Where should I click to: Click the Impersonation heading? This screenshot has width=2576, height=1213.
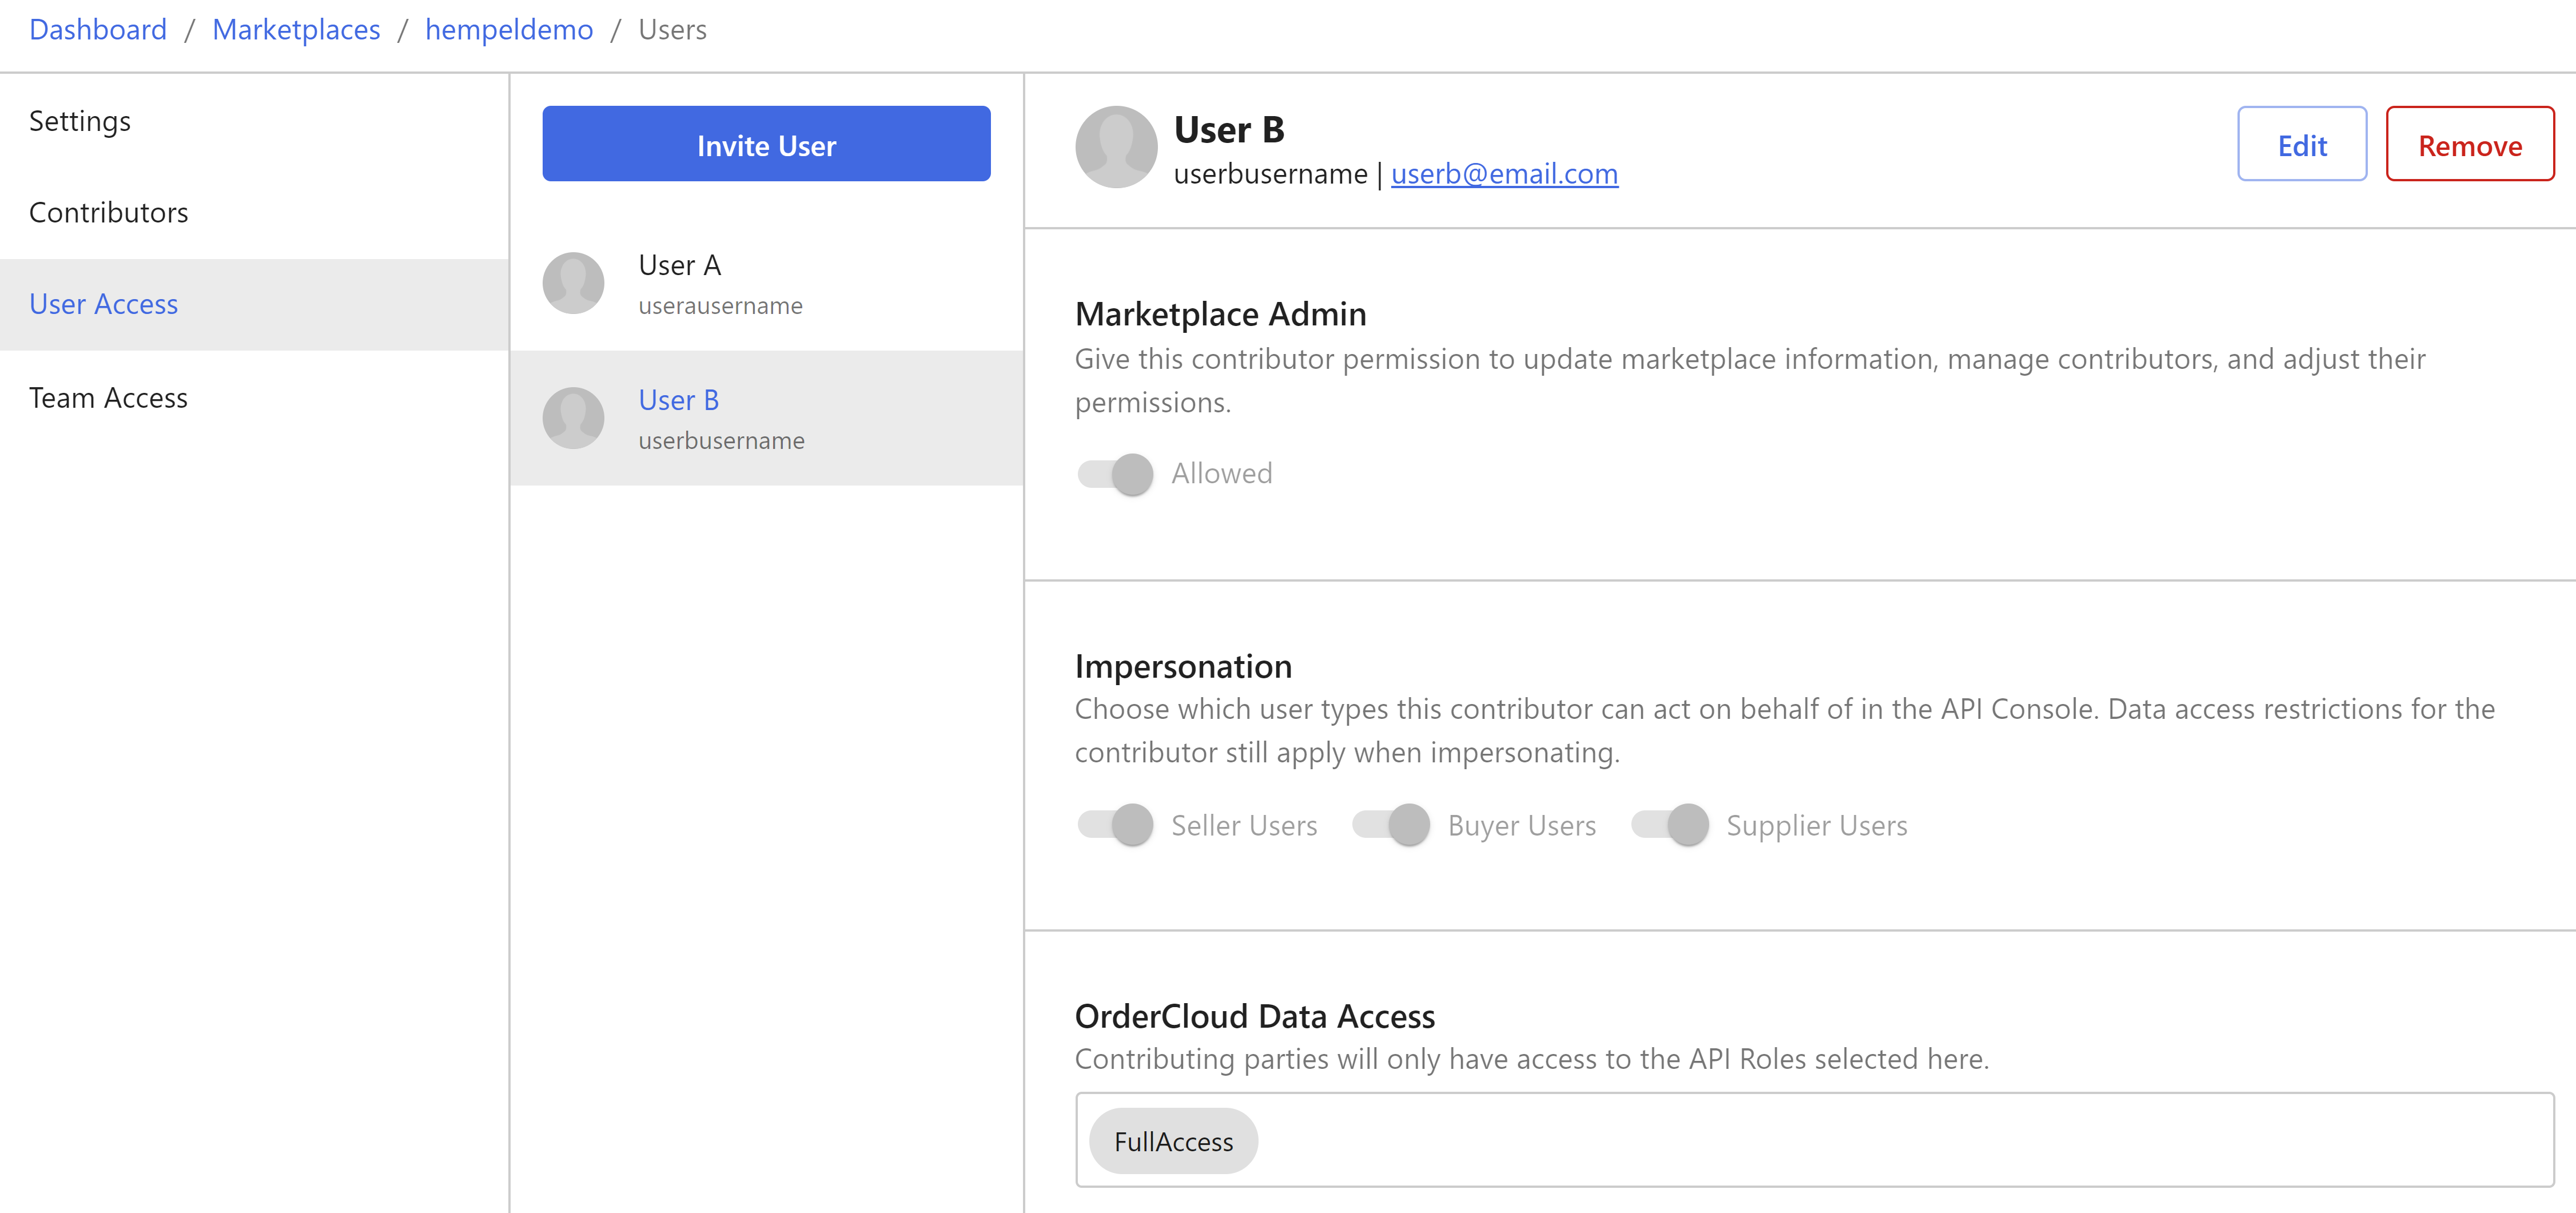click(1183, 667)
